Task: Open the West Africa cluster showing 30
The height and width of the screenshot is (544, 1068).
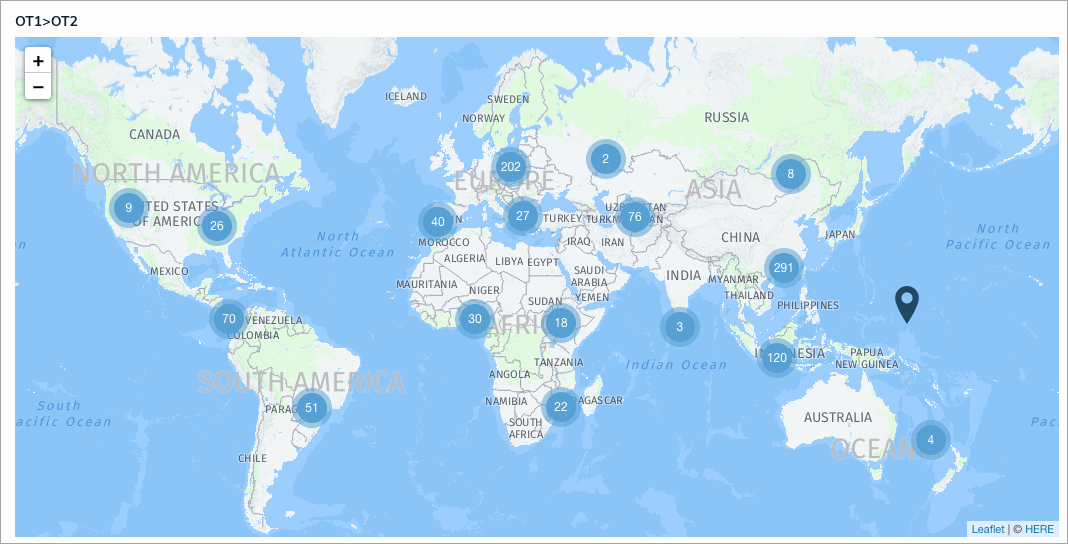Action: click(x=475, y=319)
